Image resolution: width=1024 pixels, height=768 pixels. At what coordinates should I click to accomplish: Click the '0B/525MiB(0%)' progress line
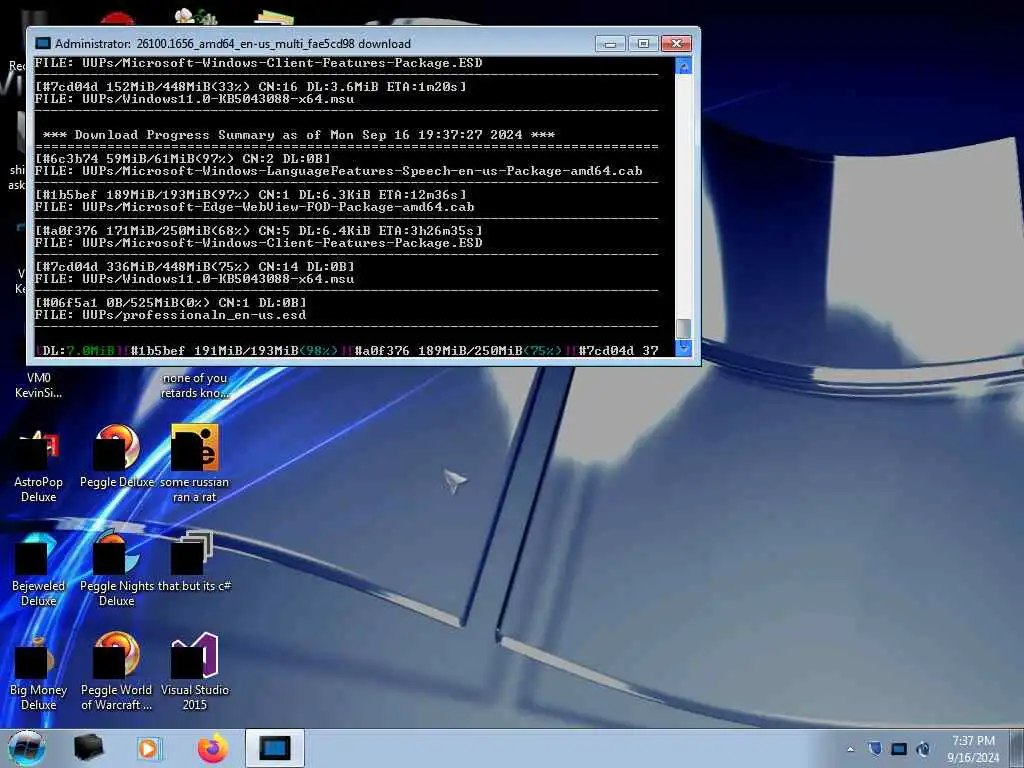170,302
